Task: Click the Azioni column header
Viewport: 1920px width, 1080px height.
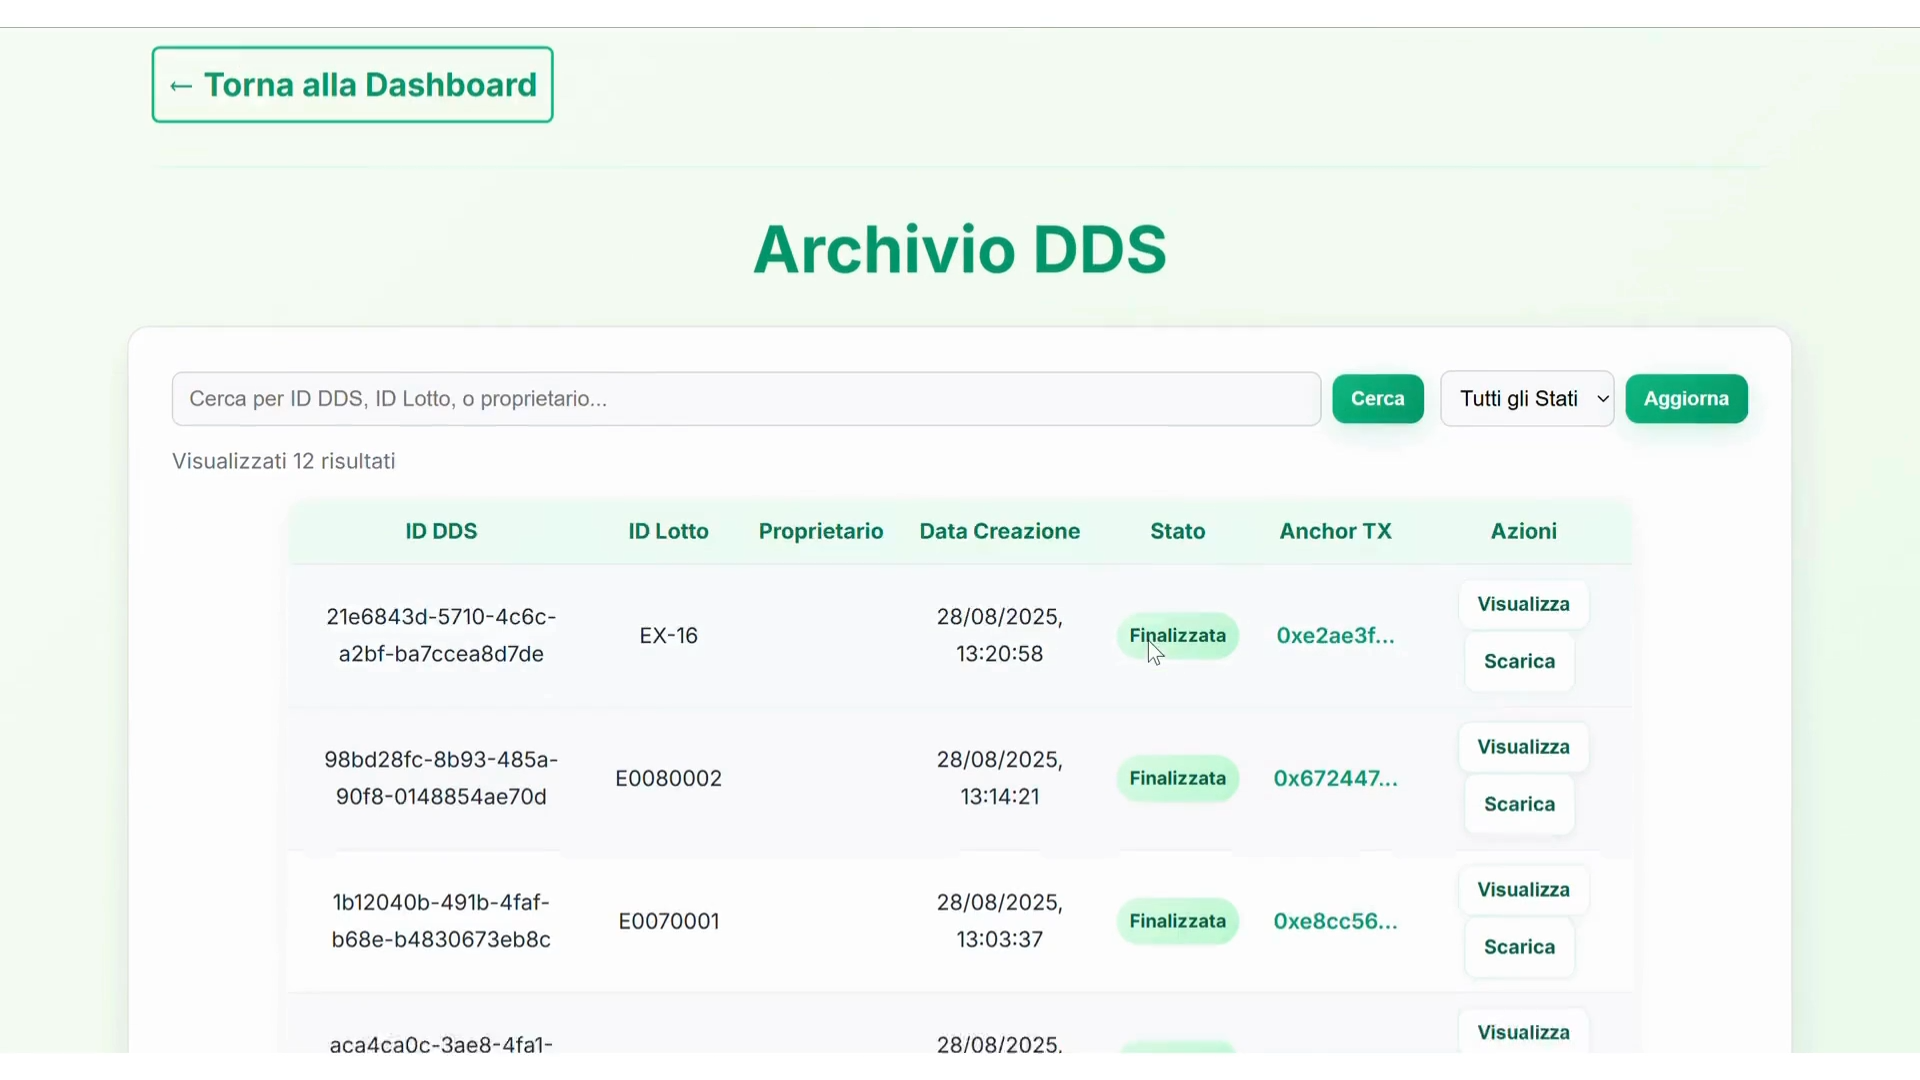Action: [x=1523, y=531]
